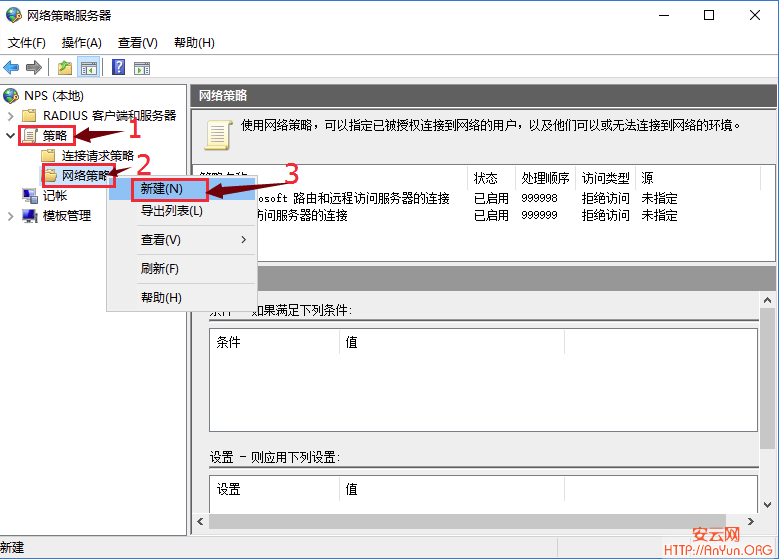Click the Up one level folder icon
This screenshot has height=559, width=779.
[x=65, y=68]
